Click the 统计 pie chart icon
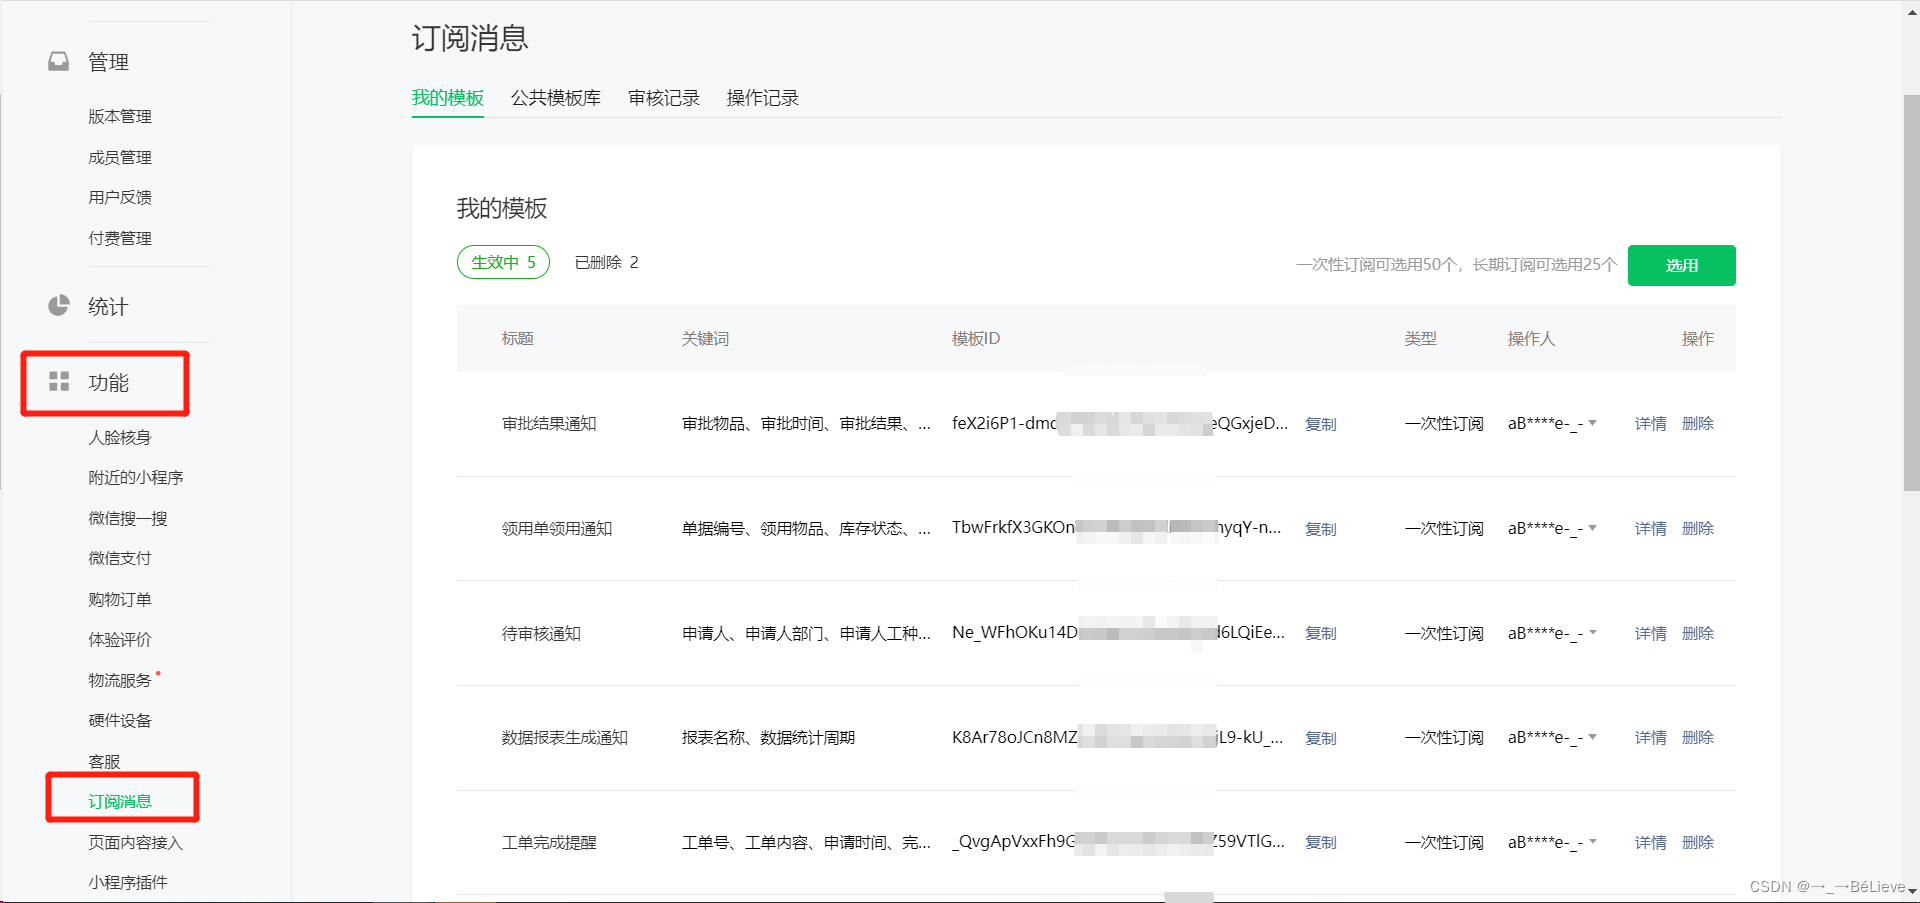This screenshot has height=903, width=1920. [59, 306]
